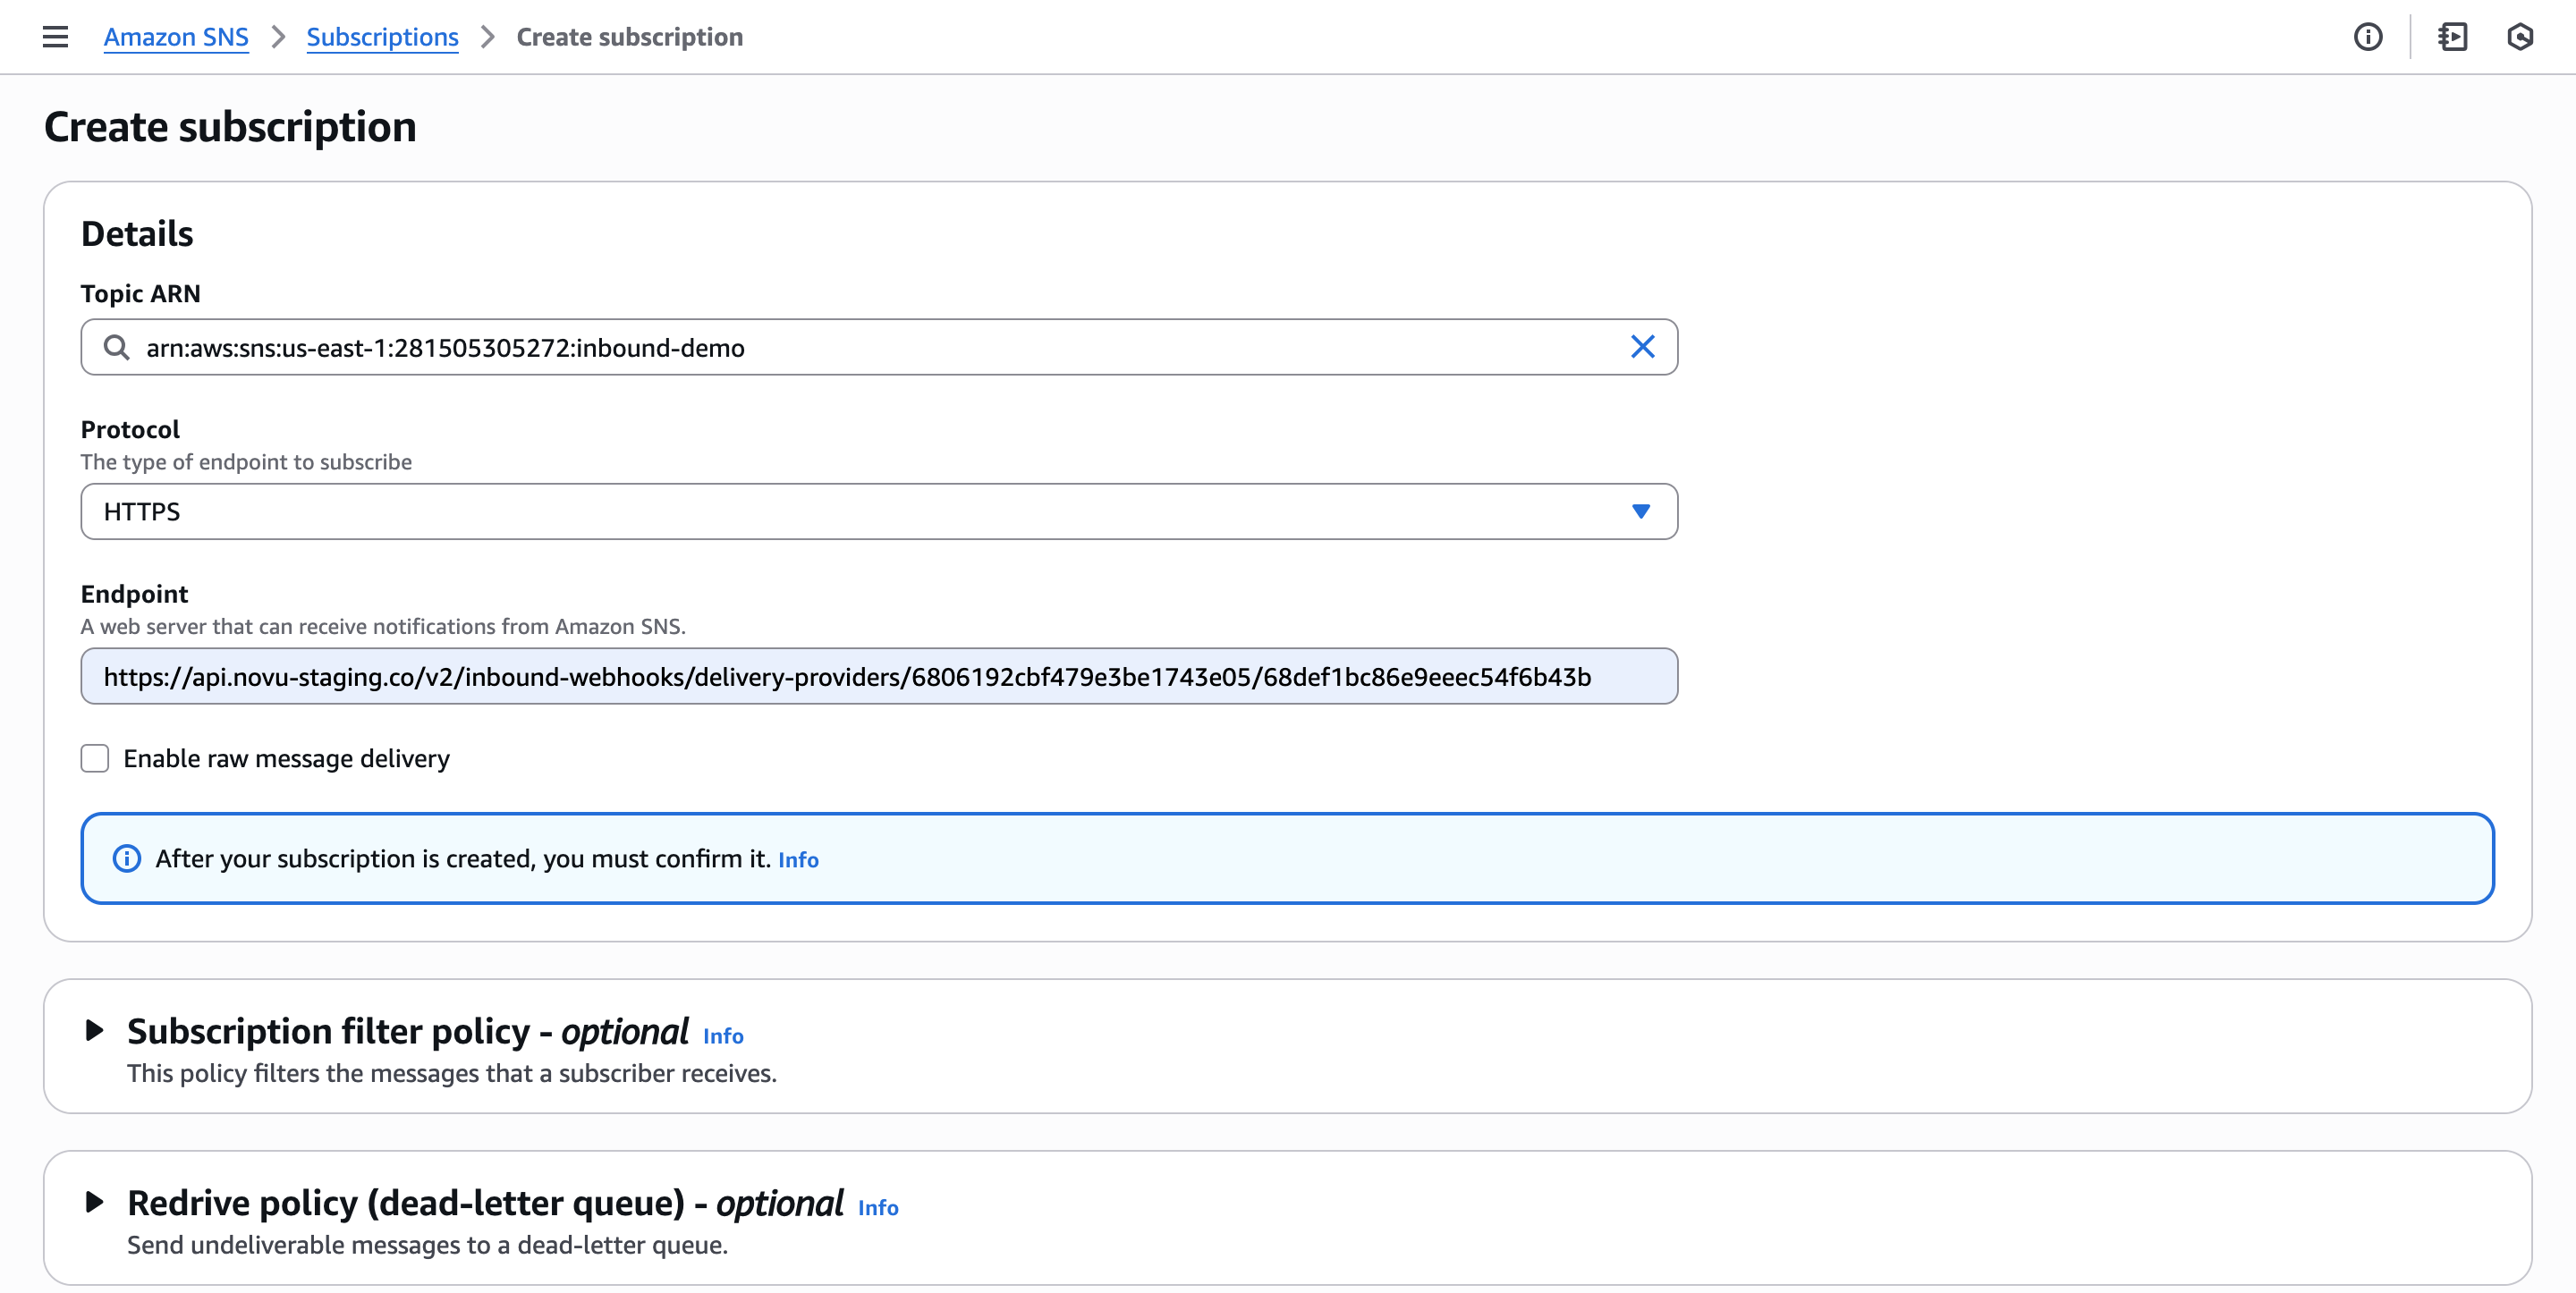
Task: Clear the Topic ARN using the X icon
Action: point(1643,347)
